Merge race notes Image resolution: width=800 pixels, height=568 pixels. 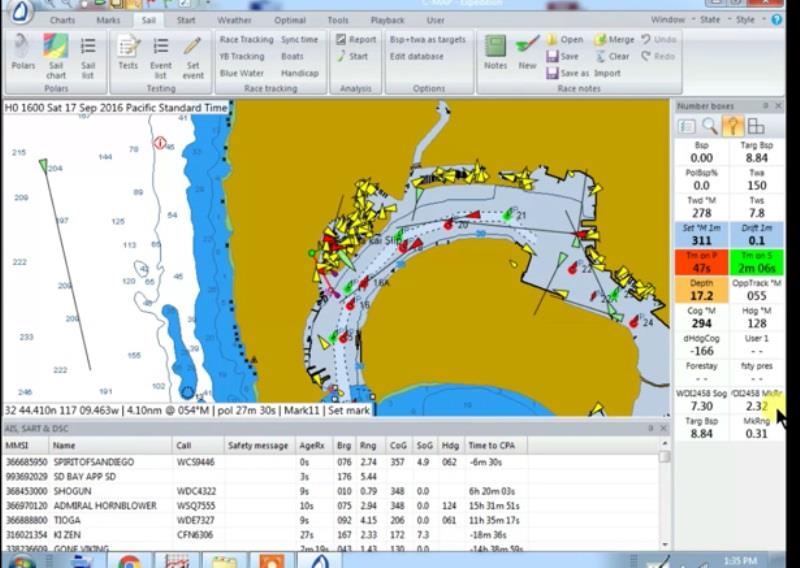point(615,39)
